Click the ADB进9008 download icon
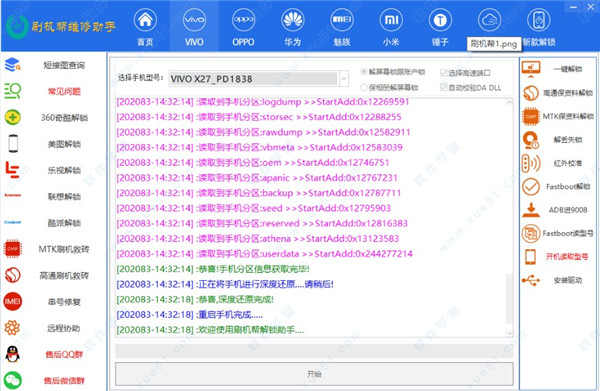Image resolution: width=600 pixels, height=391 pixels. 531,210
